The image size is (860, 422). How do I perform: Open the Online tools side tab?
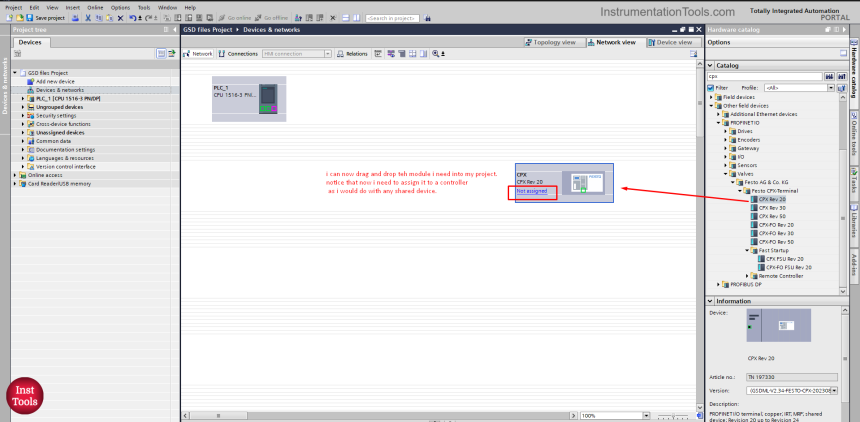click(854, 136)
